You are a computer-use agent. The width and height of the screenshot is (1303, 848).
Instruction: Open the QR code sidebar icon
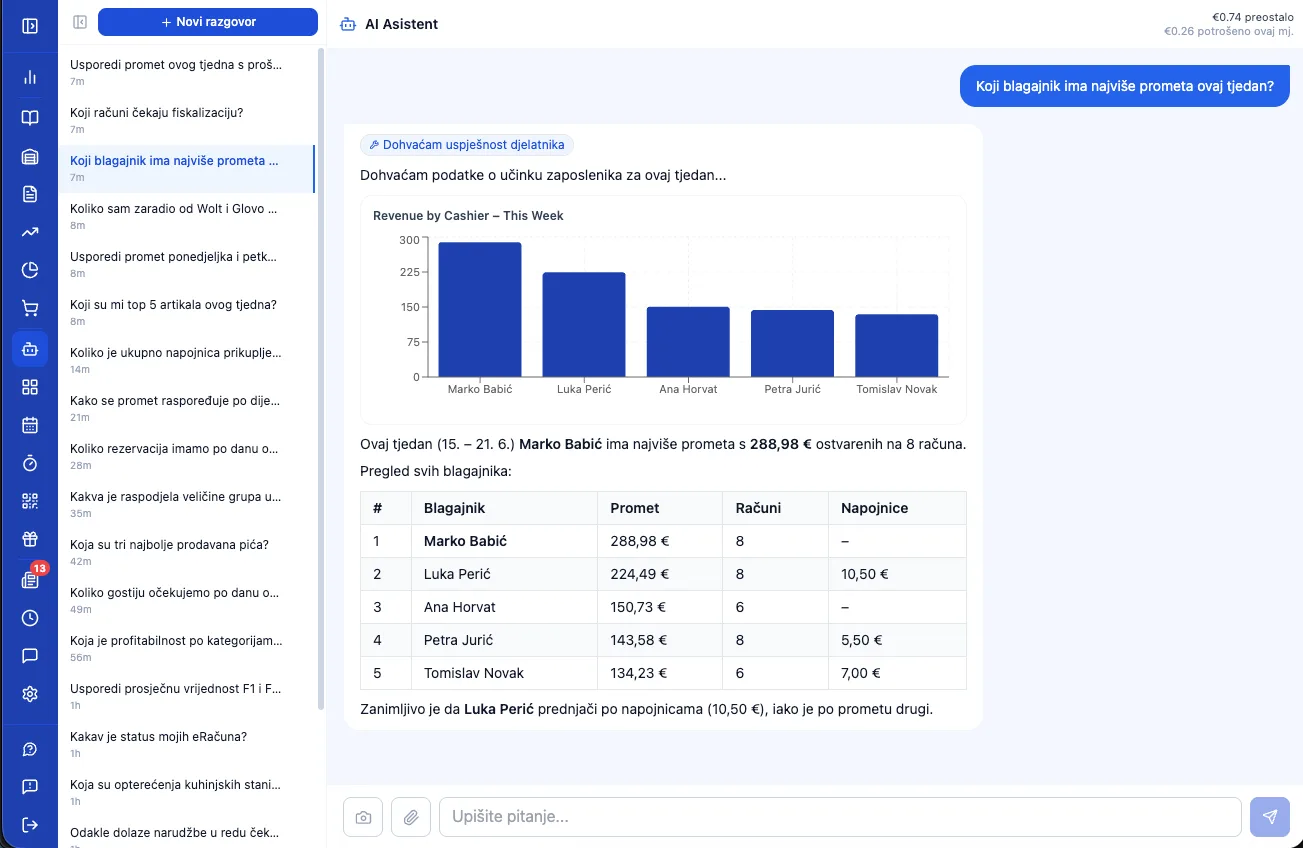pyautogui.click(x=30, y=502)
